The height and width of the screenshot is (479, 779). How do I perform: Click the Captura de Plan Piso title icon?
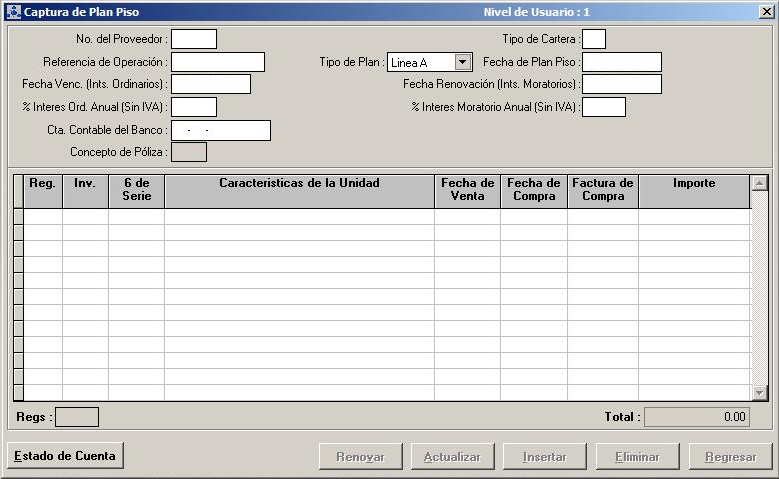(13, 12)
